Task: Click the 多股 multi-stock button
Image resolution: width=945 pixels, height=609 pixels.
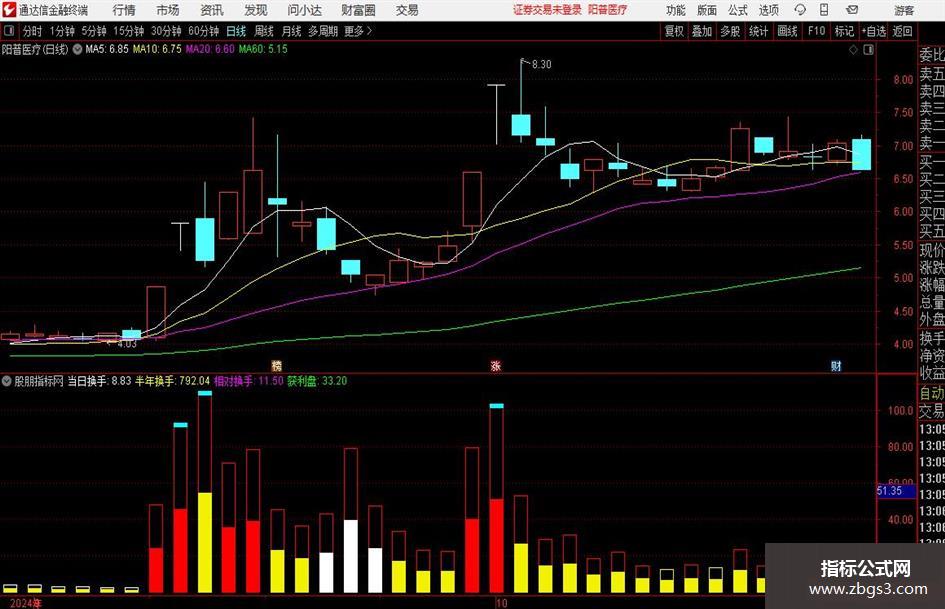Action: 730,31
